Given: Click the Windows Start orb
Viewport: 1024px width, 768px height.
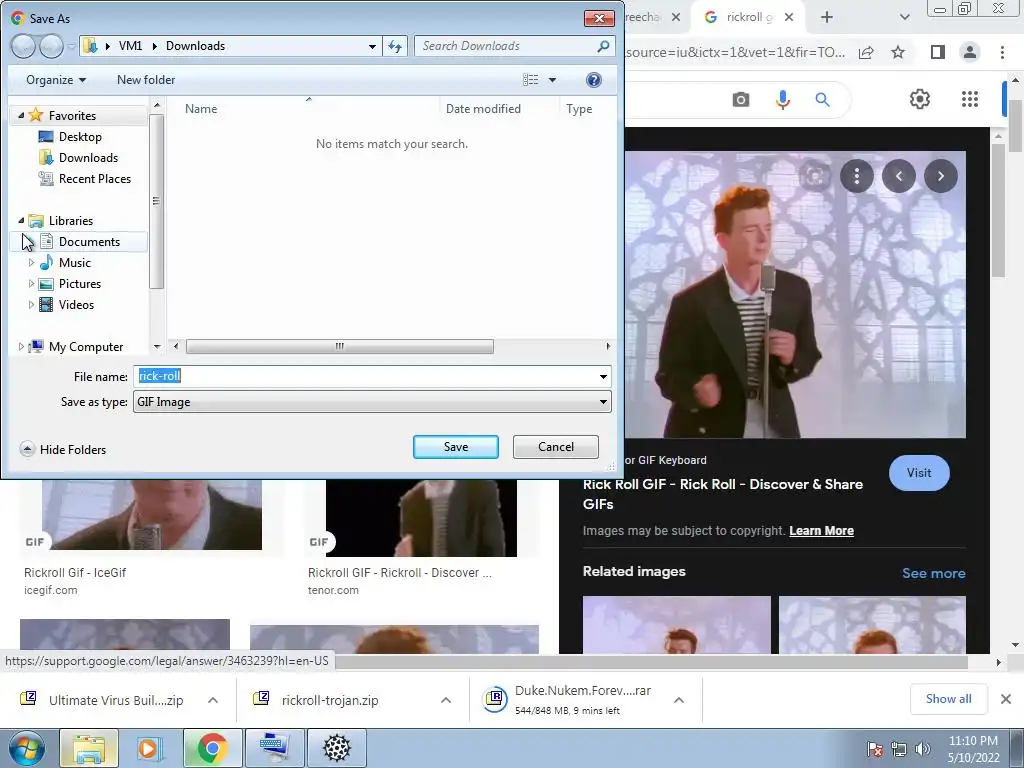Looking at the screenshot, I should pos(26,748).
